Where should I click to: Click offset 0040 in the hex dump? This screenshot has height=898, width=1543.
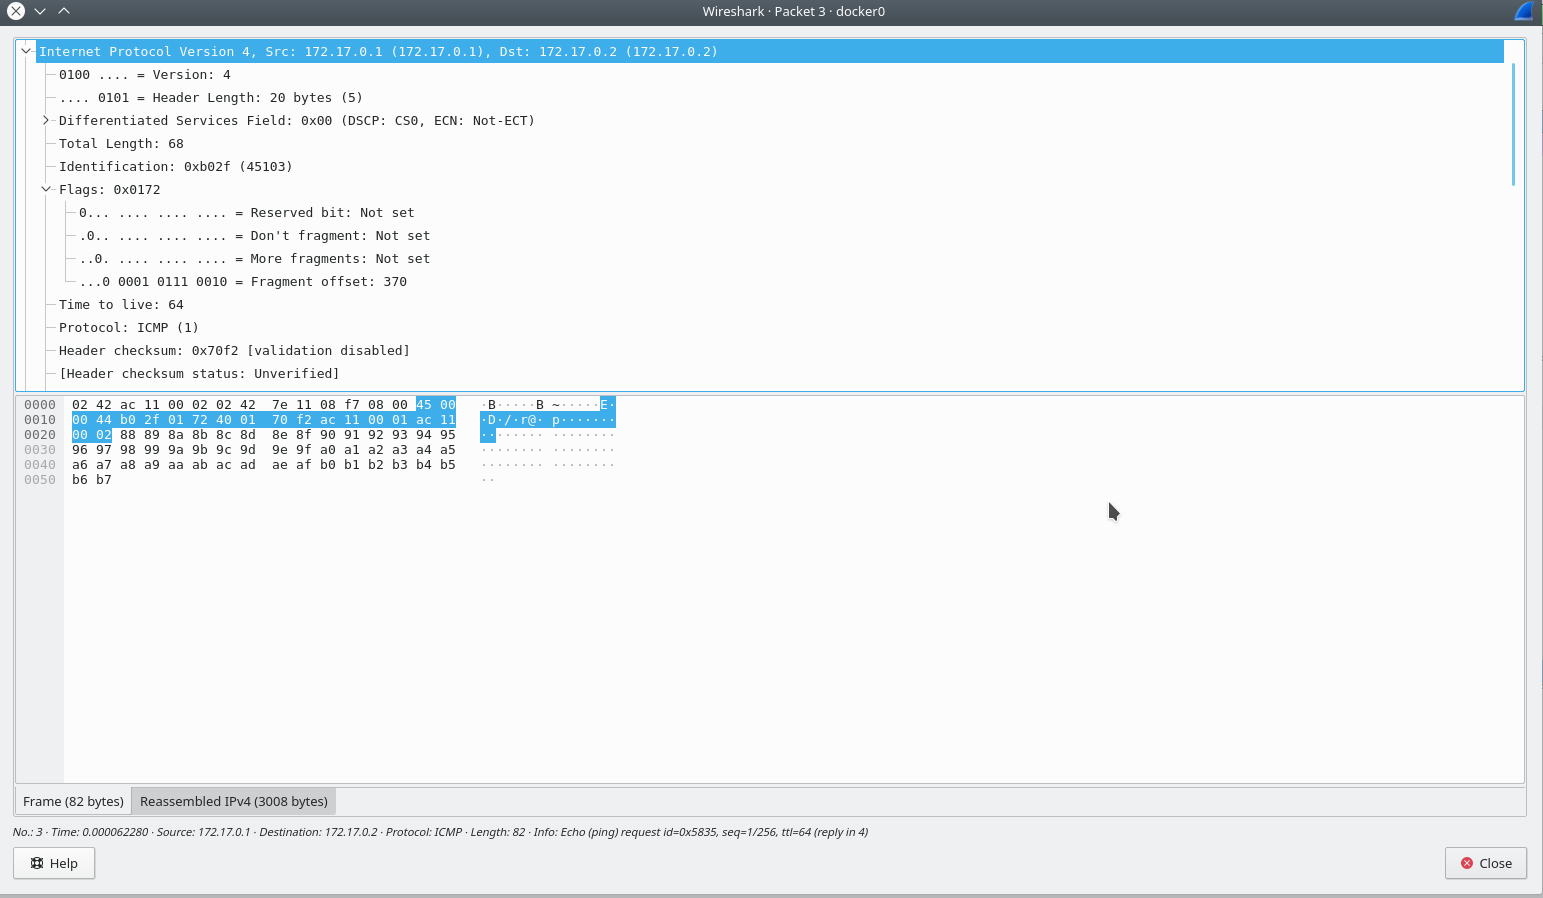40,465
